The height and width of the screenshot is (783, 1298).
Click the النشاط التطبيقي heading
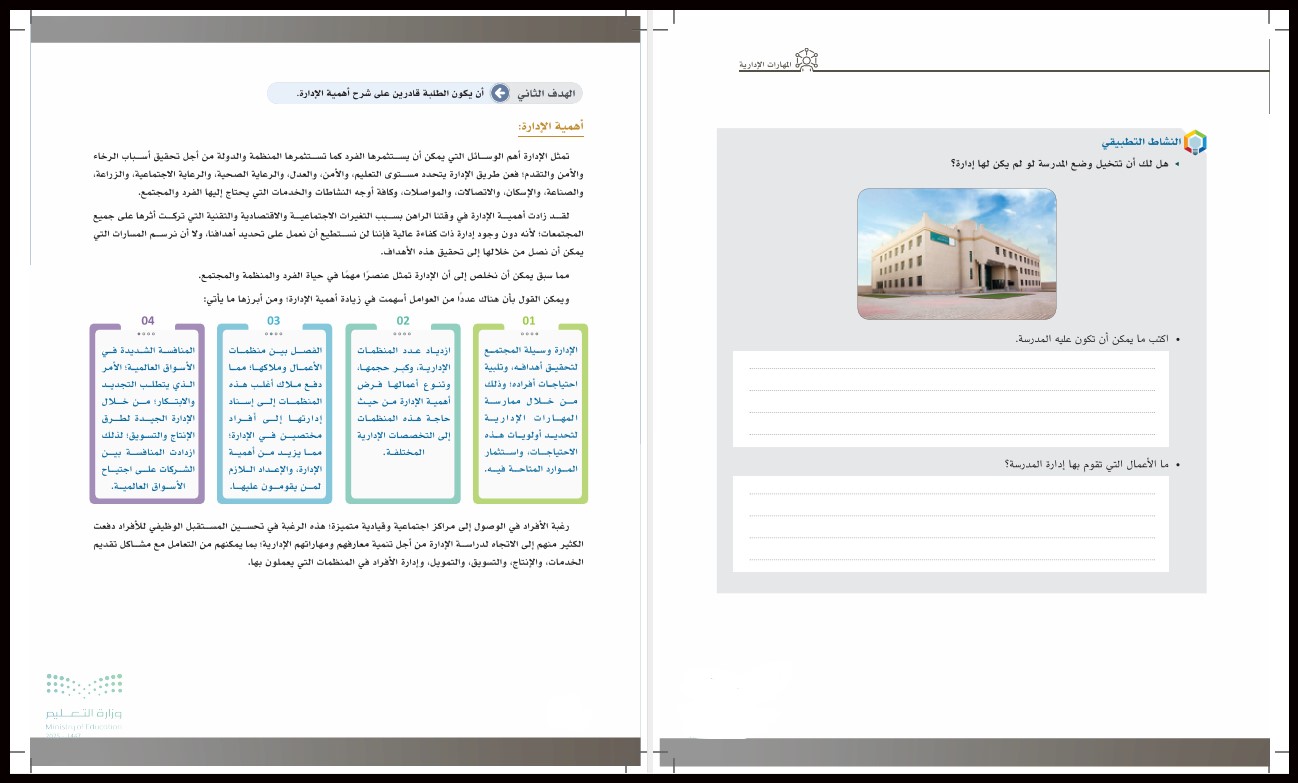pos(1140,142)
